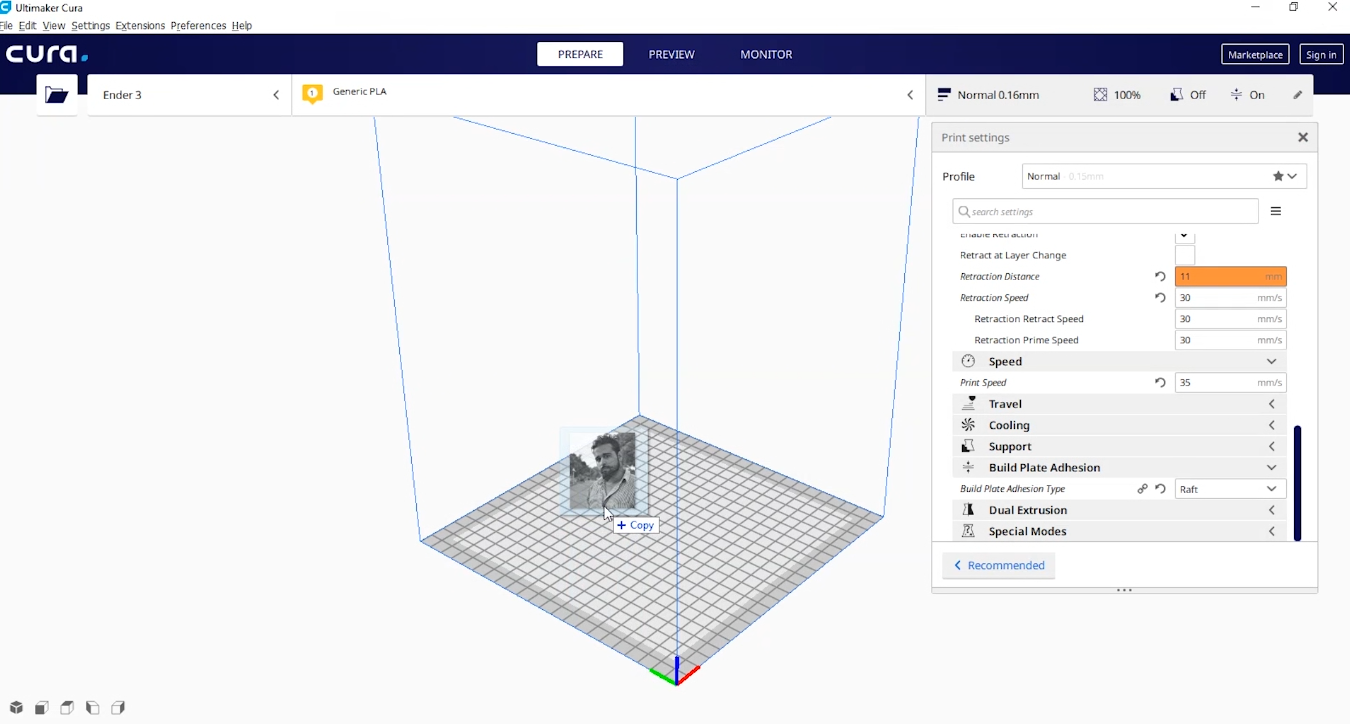This screenshot has width=1350, height=724.
Task: Click the Print settings scrollbar thumb
Action: tap(1297, 483)
